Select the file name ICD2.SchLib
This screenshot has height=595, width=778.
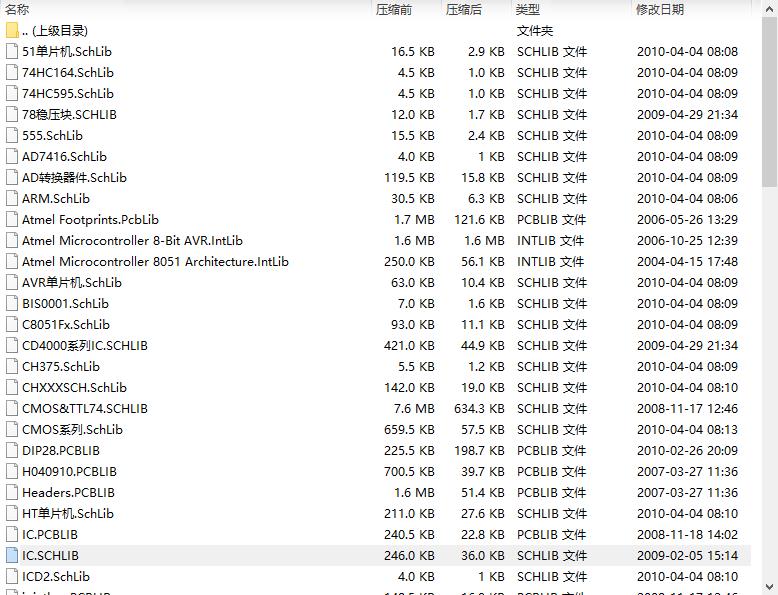point(56,577)
